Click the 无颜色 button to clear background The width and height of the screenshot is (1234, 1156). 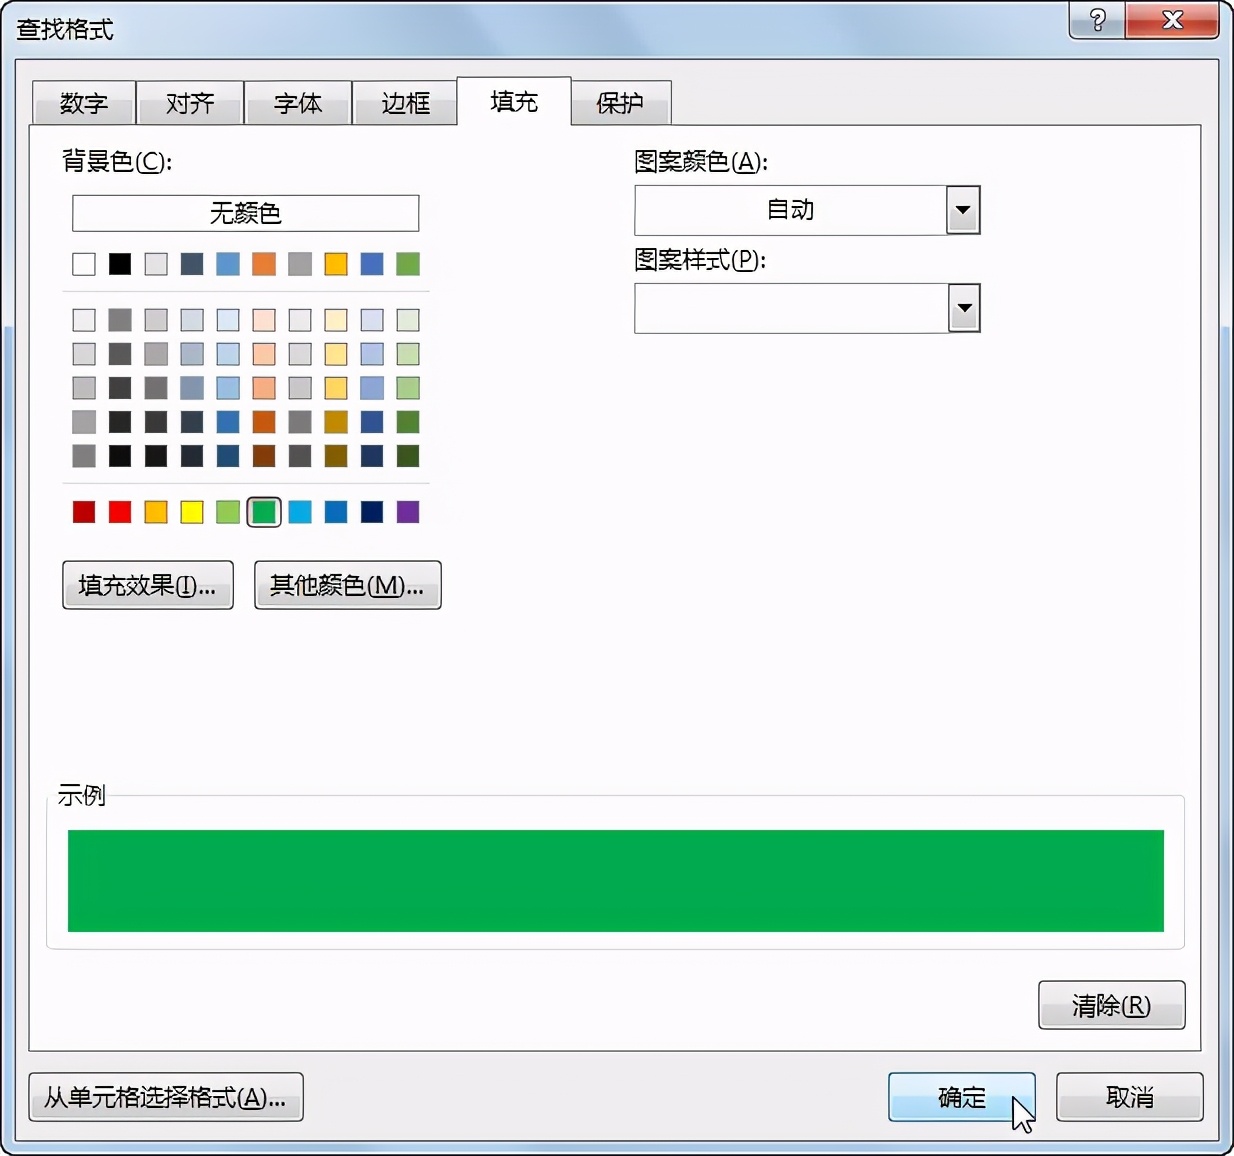[245, 213]
